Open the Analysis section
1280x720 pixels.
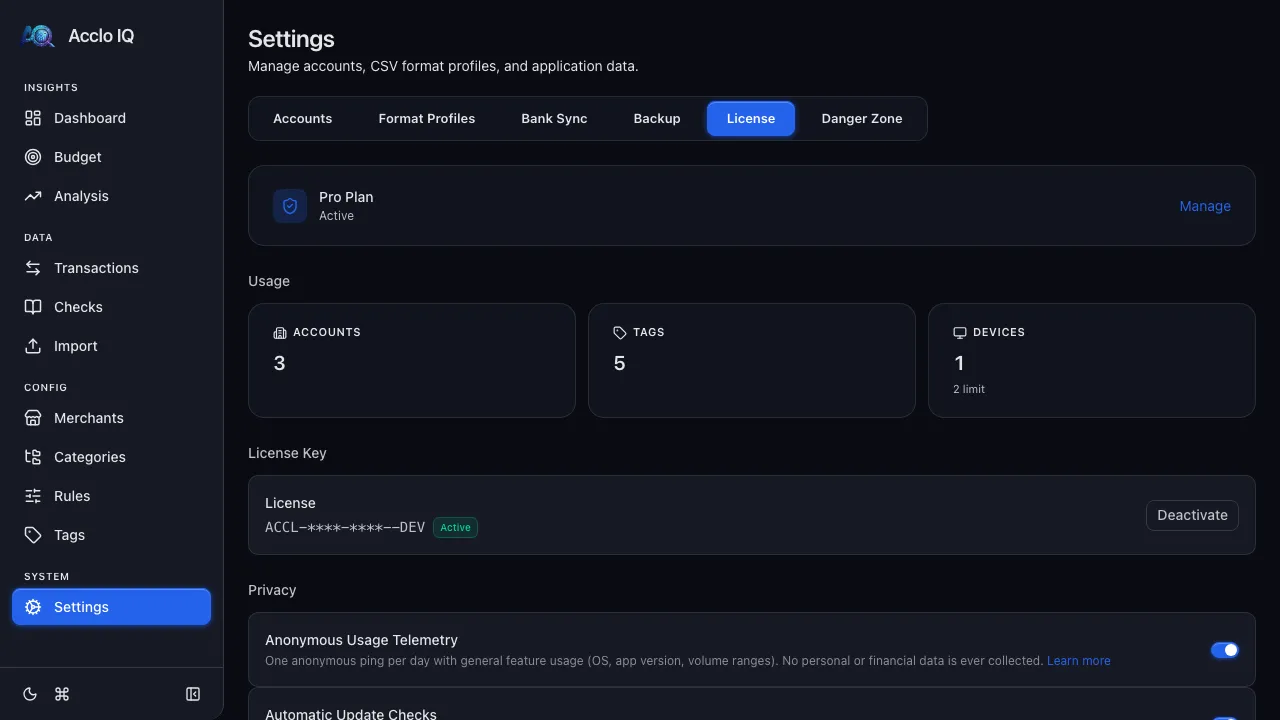(111, 196)
